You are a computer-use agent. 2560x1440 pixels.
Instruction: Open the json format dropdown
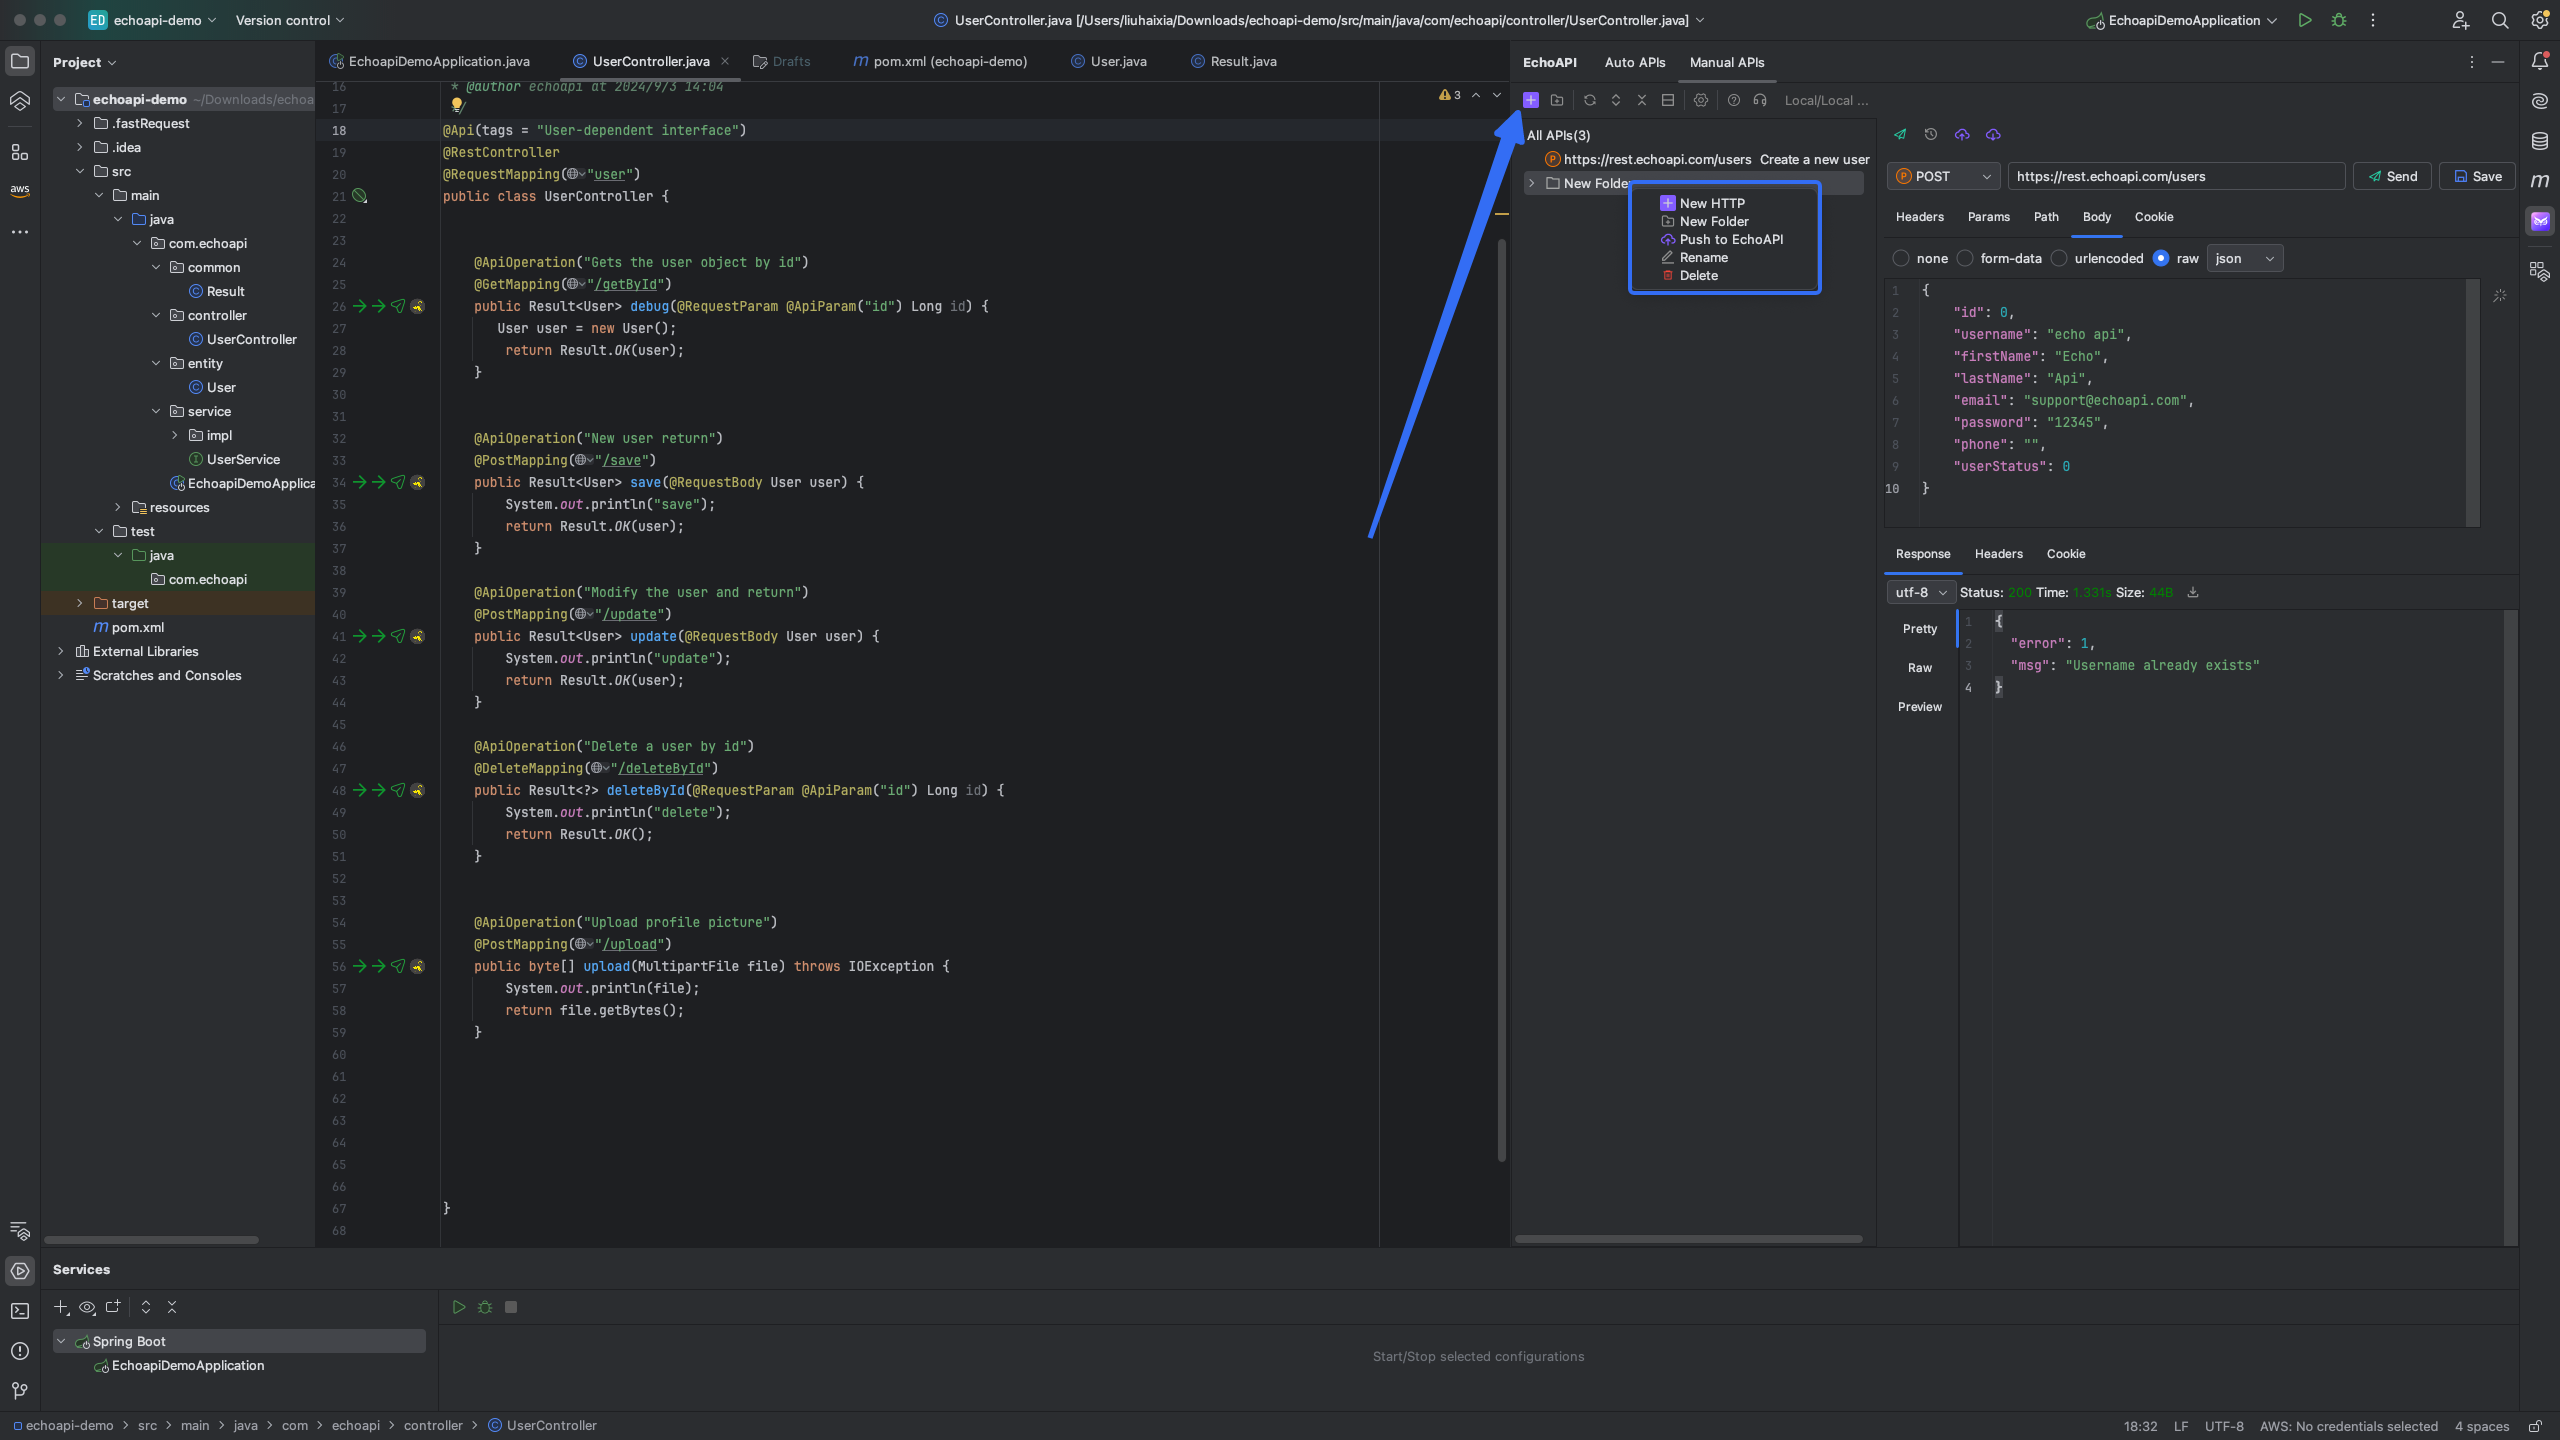pos(2244,258)
